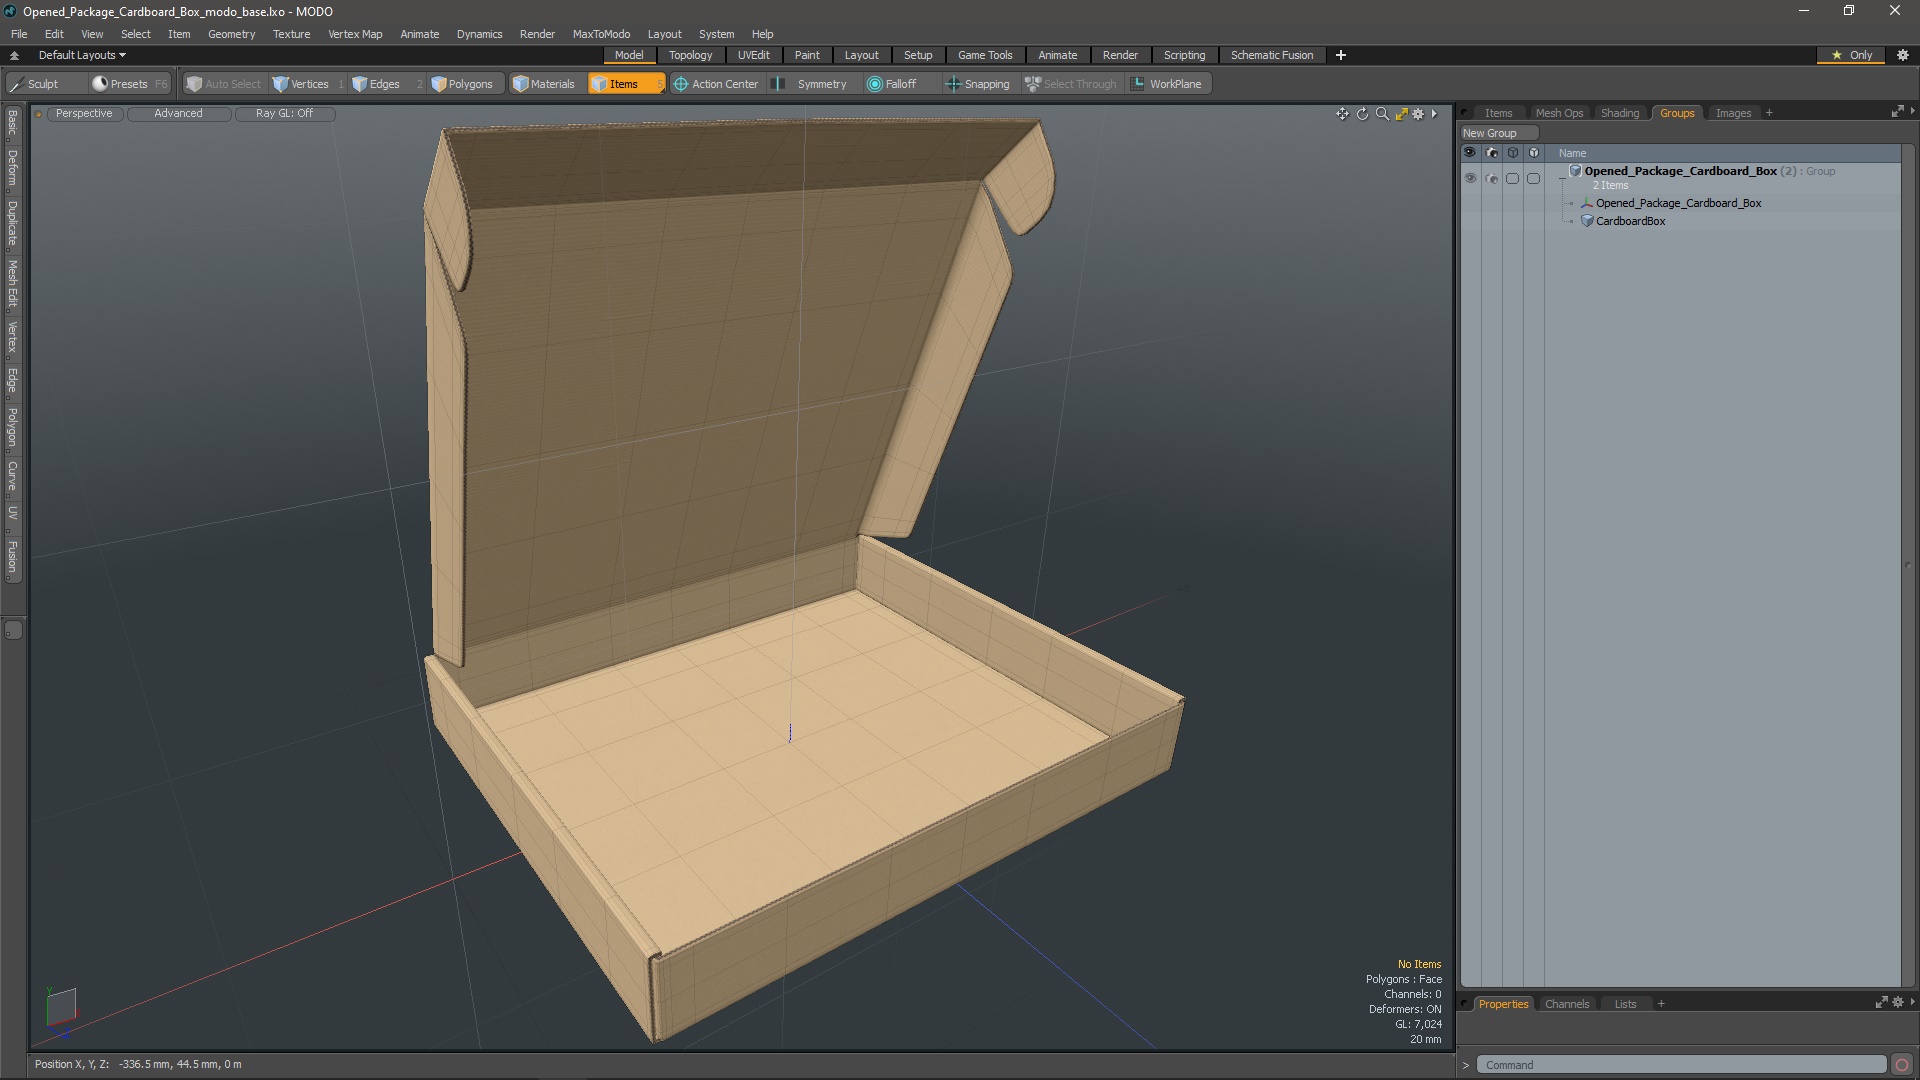
Task: Open the WorkPlane menu
Action: point(1167,84)
